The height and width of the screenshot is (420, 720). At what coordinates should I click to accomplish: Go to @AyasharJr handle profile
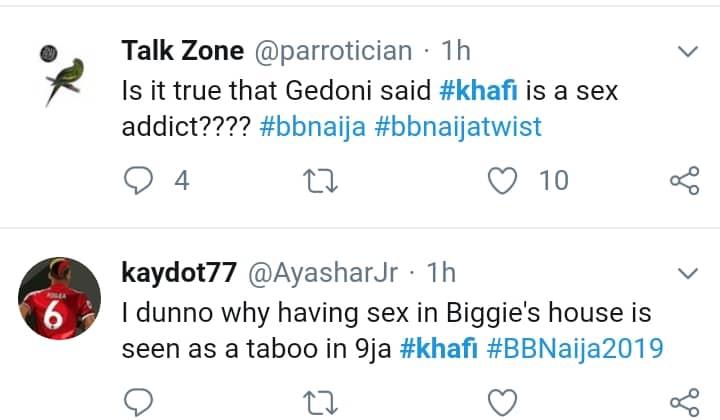(x=331, y=272)
